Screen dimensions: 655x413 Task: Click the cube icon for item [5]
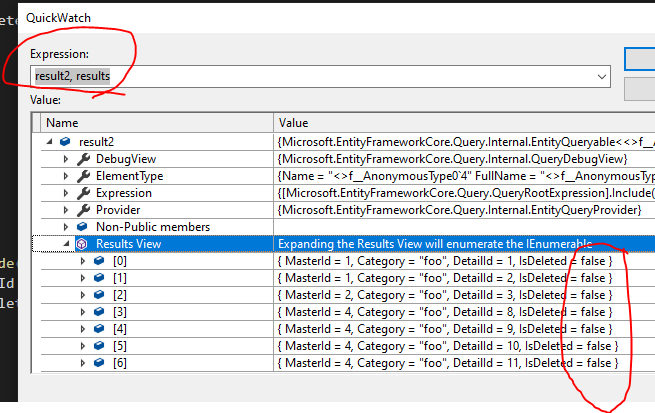point(99,346)
